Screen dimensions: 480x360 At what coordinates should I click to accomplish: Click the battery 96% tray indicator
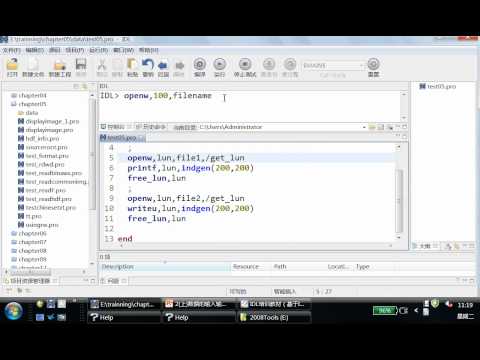point(385,311)
